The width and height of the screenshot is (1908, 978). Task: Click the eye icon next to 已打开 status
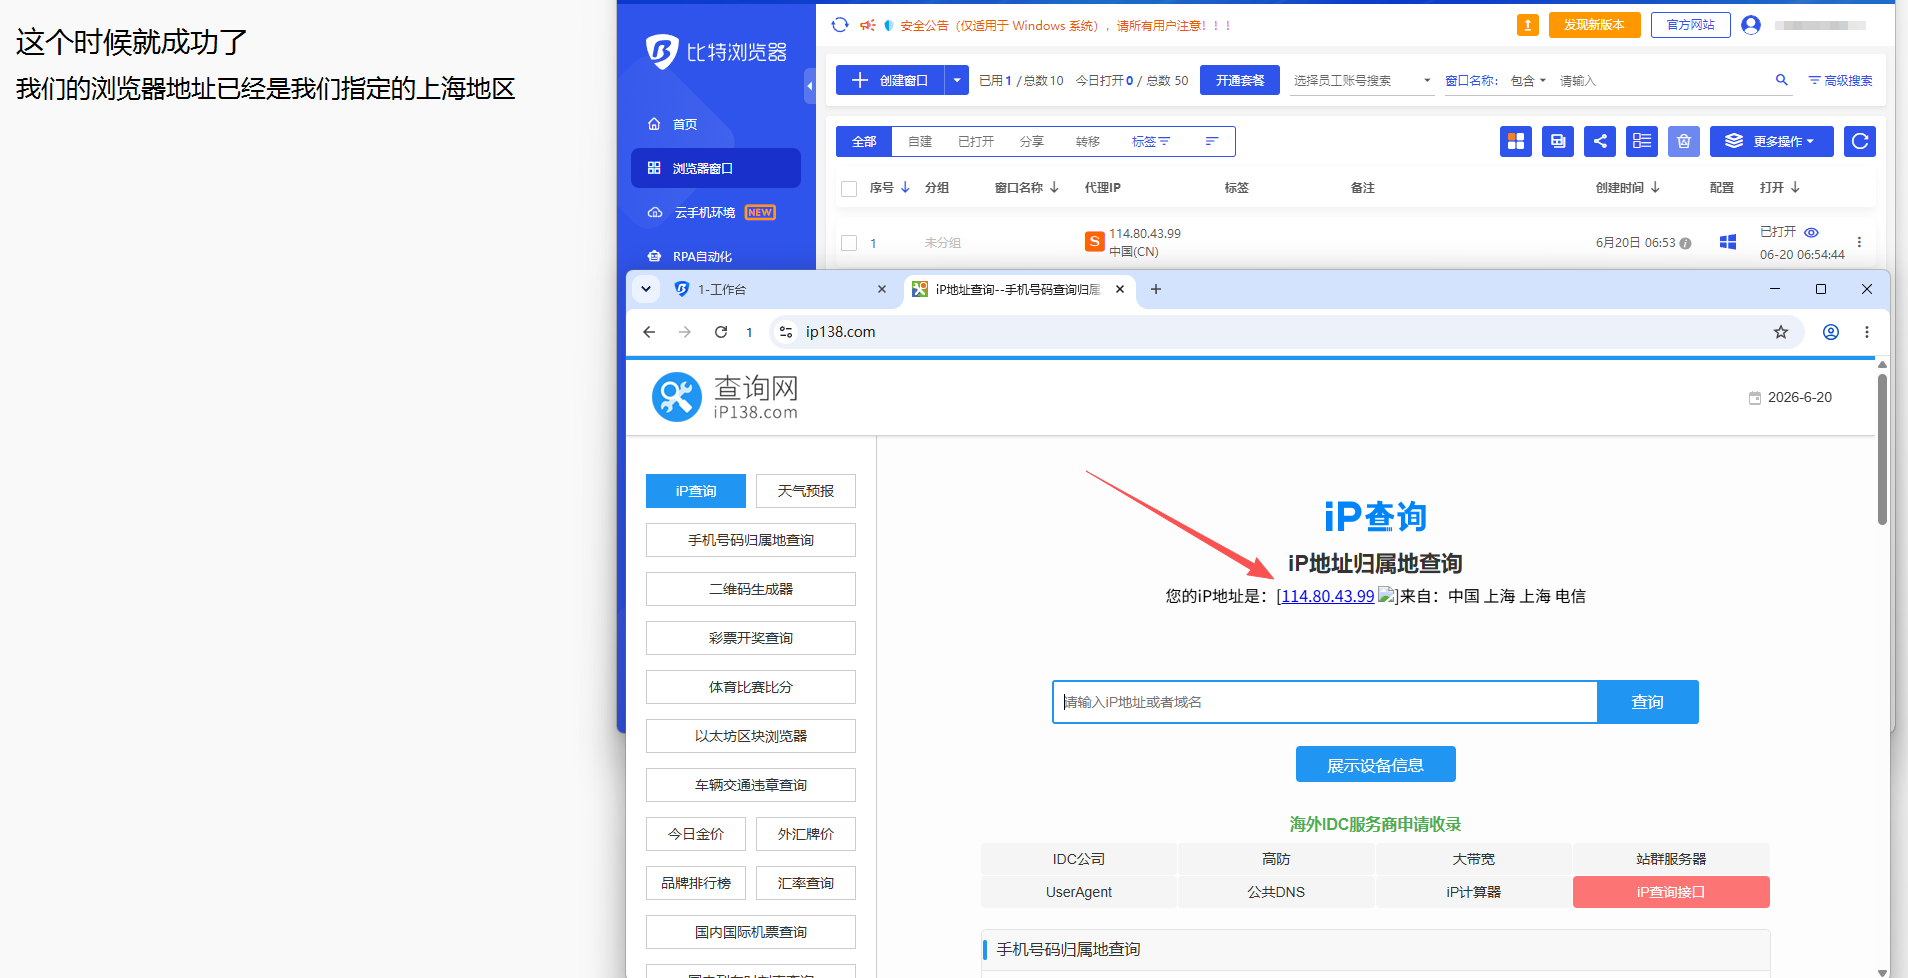click(1811, 232)
